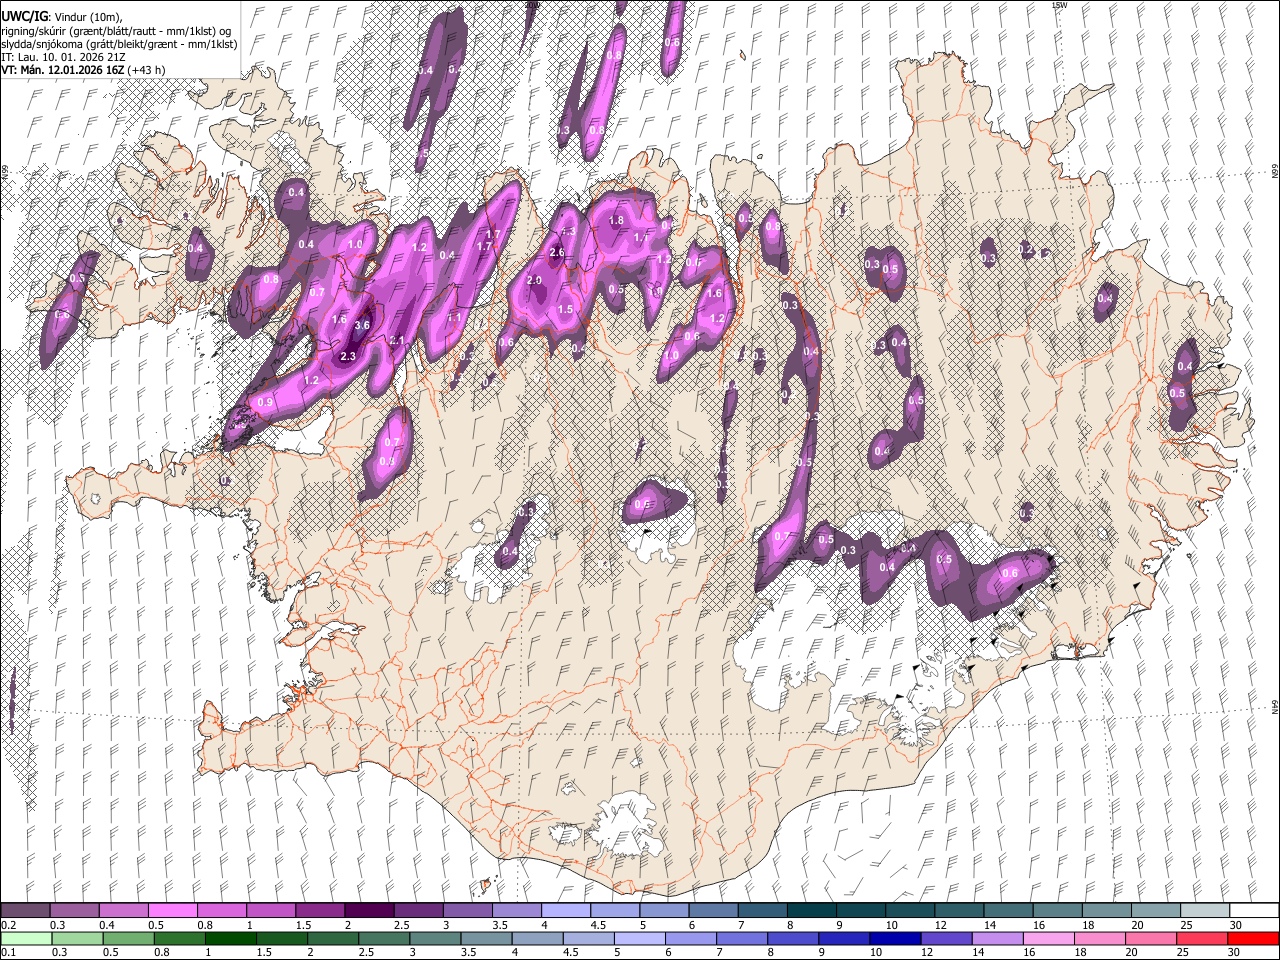Click the 'slydda/snjókoma' legend description line
The width and height of the screenshot is (1280, 960).
point(120,44)
